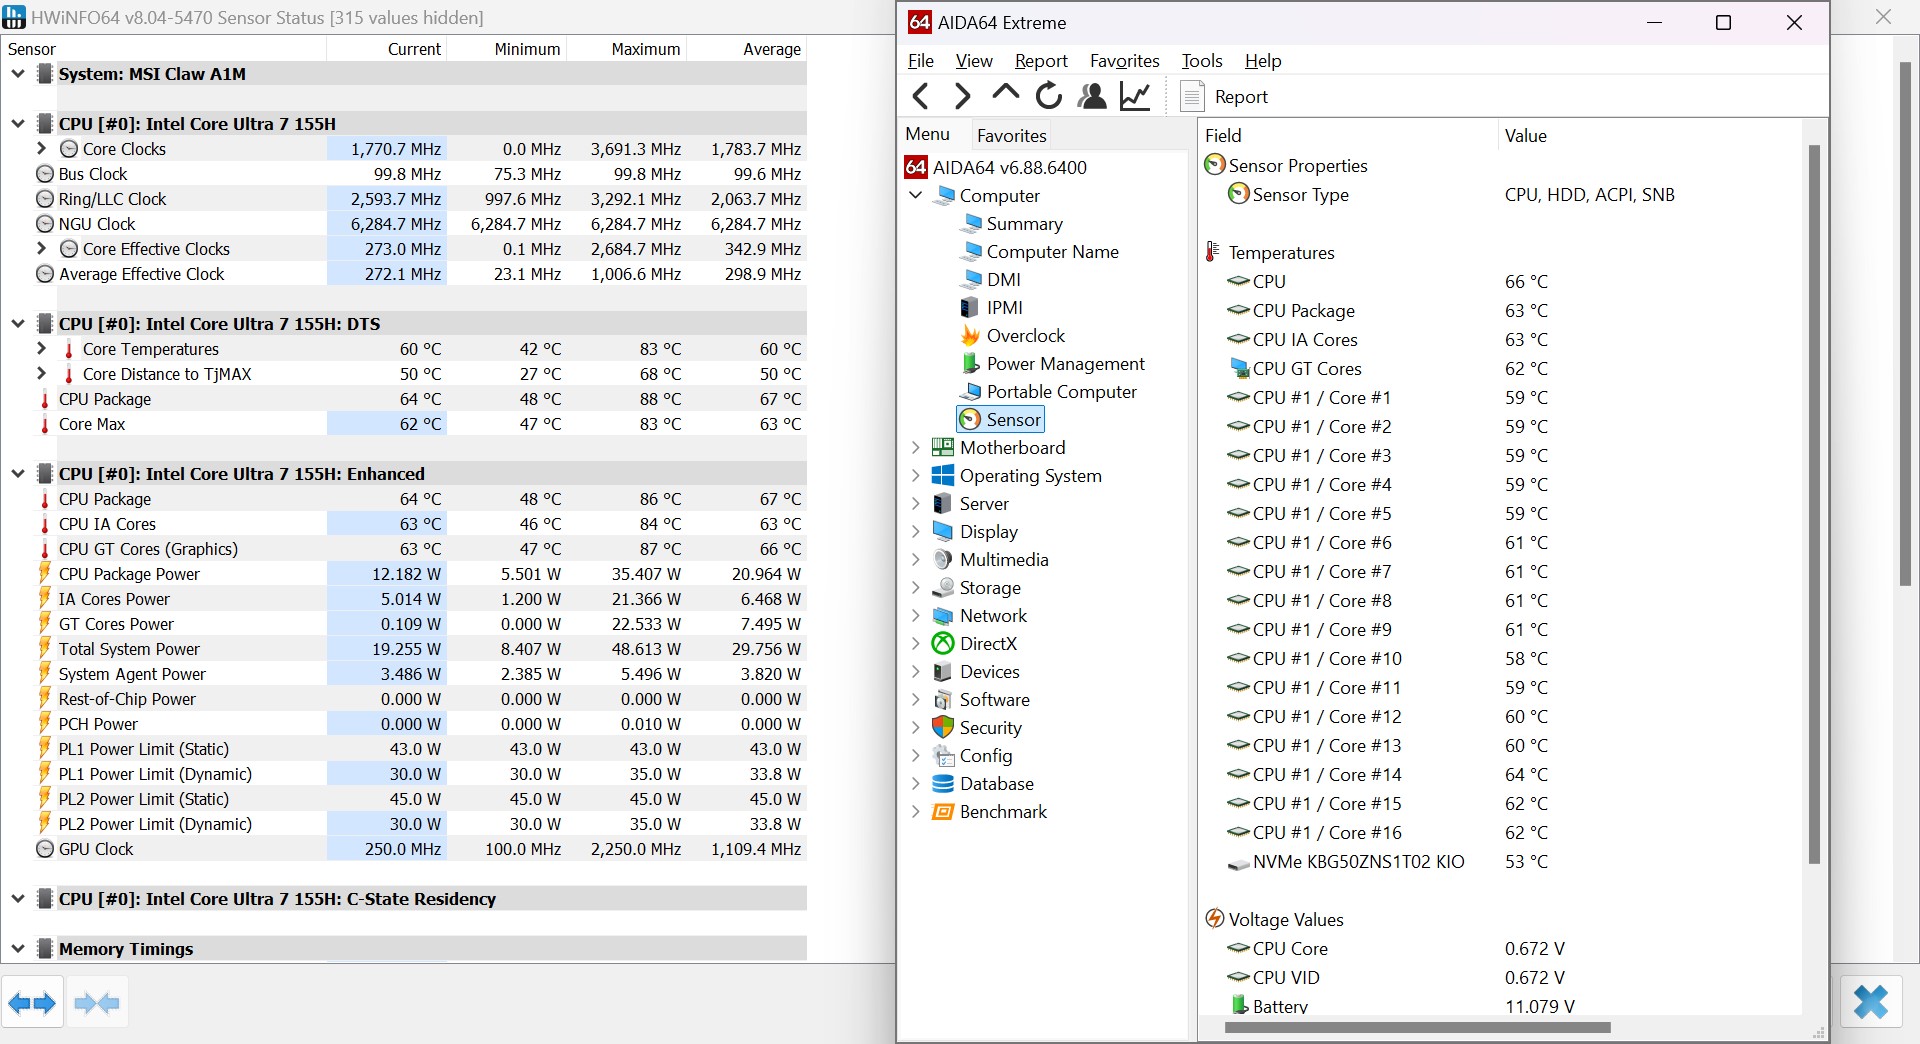Click the Report toolbar button

[1225, 97]
